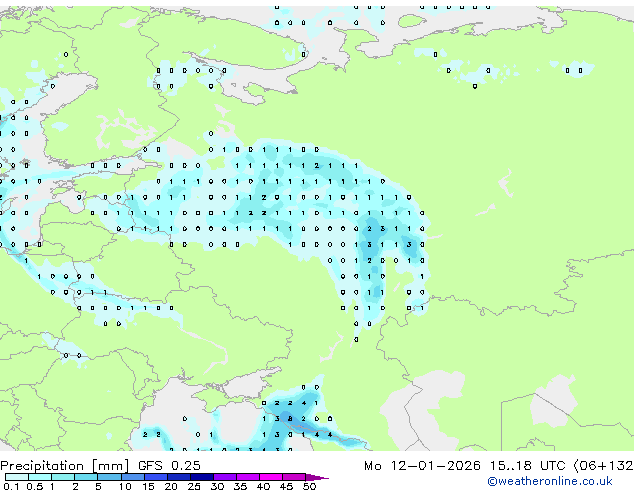Pick the legend swatch between 15 and 20
634x490 pixels.
click(156, 477)
